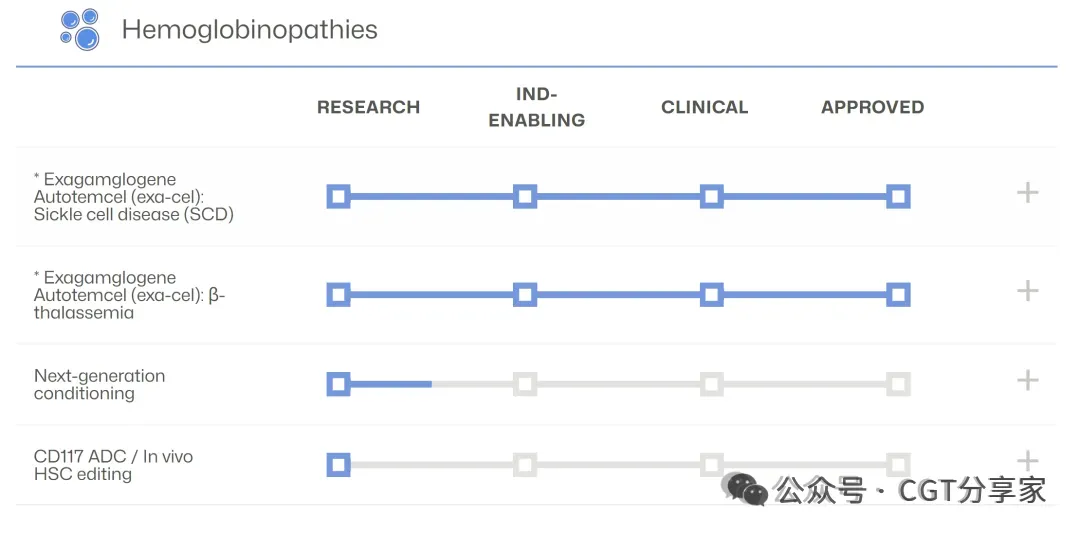Click Next-generation conditioning greyed IND-Enabling marker

(x=525, y=384)
